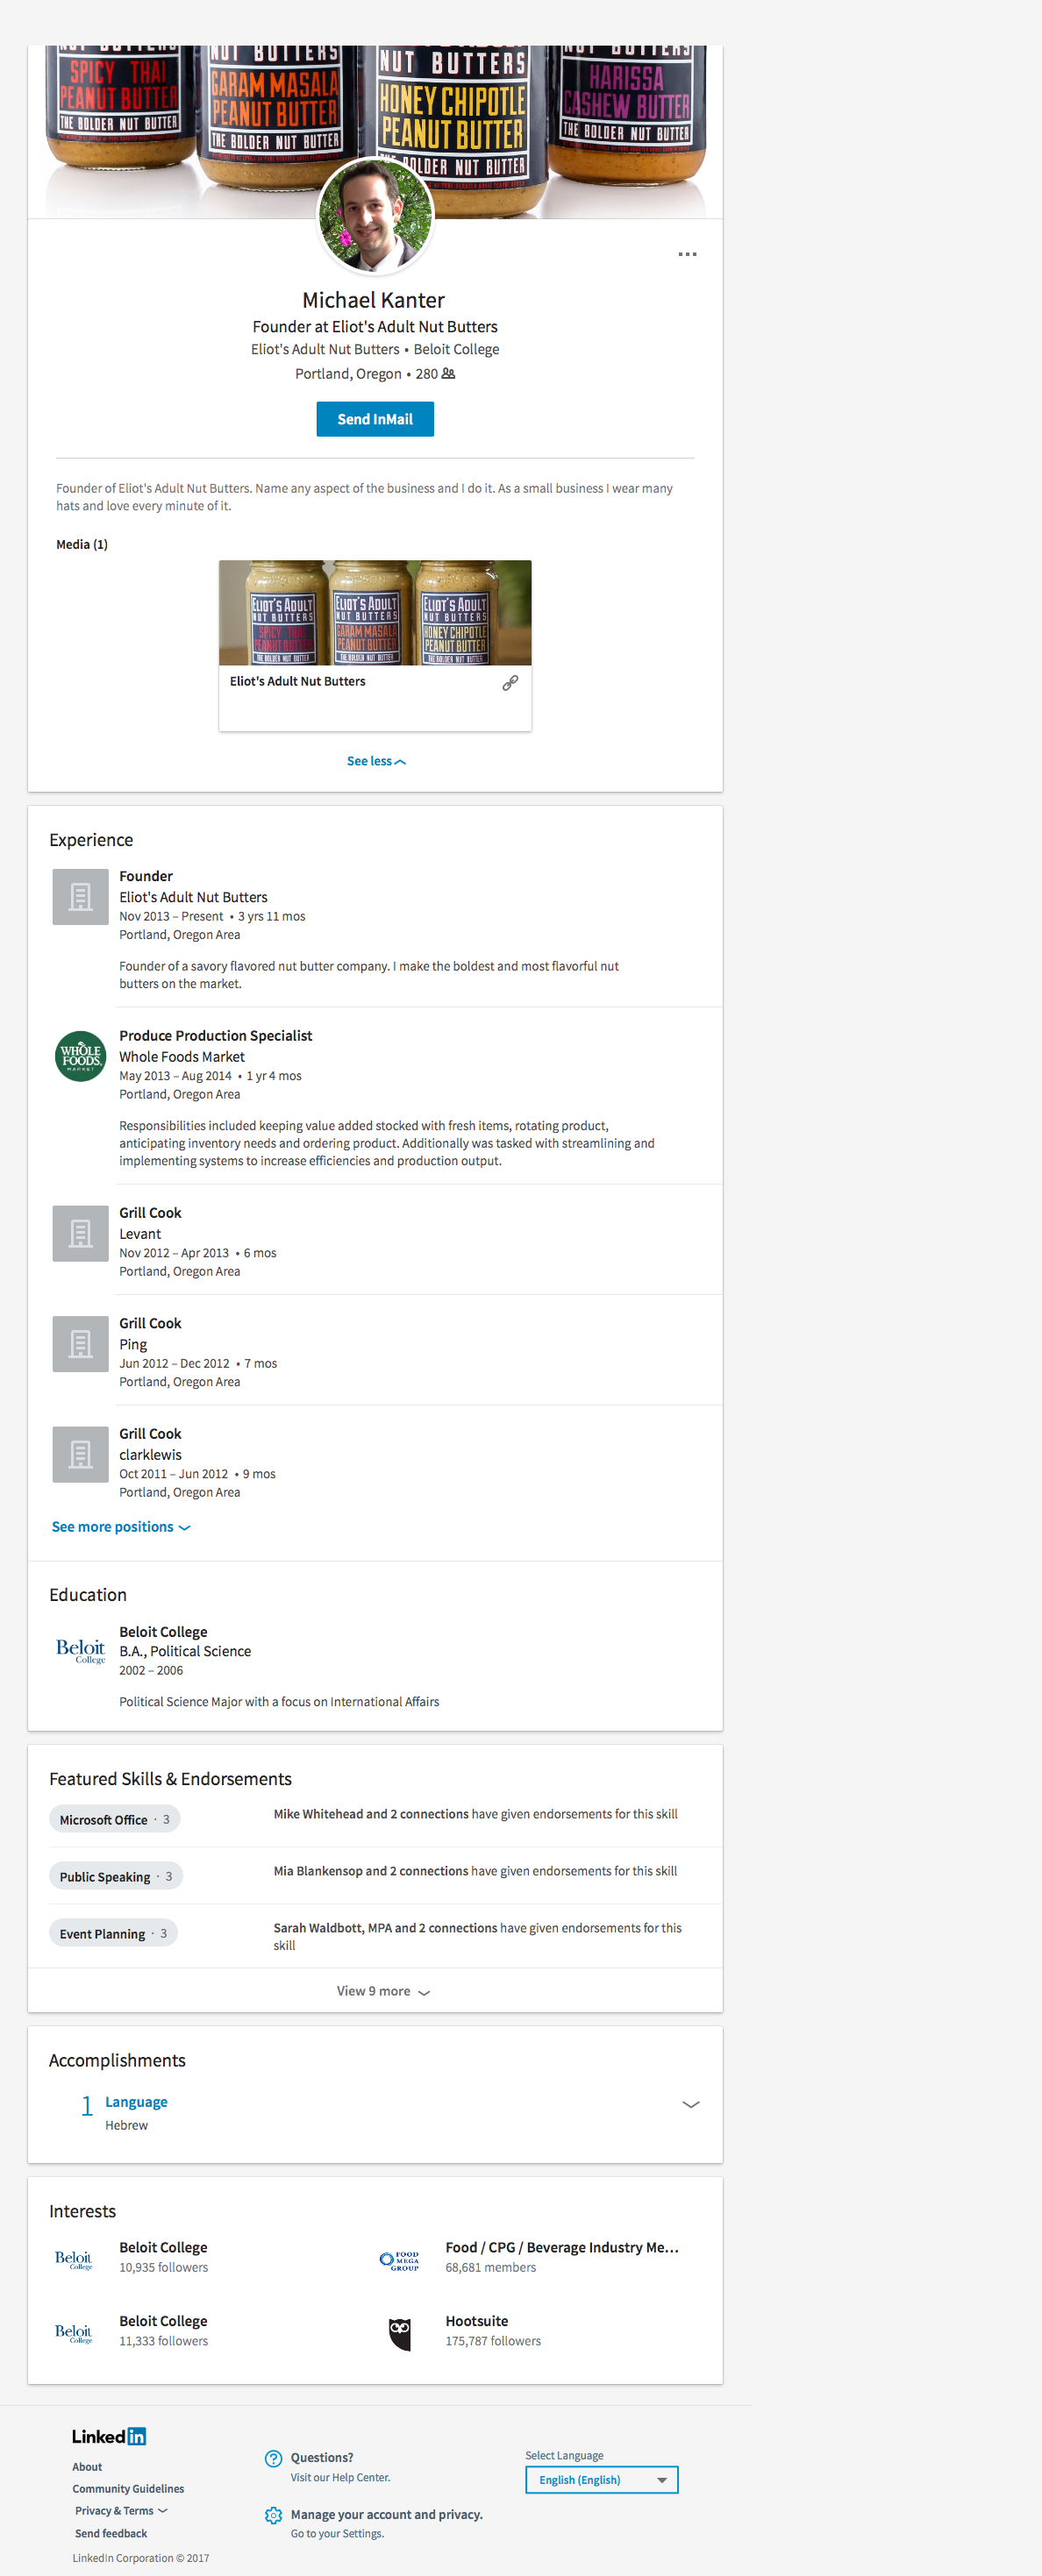Click the Questions help icon

tap(273, 2459)
